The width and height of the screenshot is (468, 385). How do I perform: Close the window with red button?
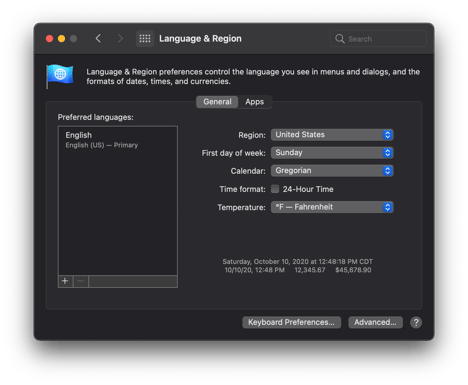pos(49,39)
